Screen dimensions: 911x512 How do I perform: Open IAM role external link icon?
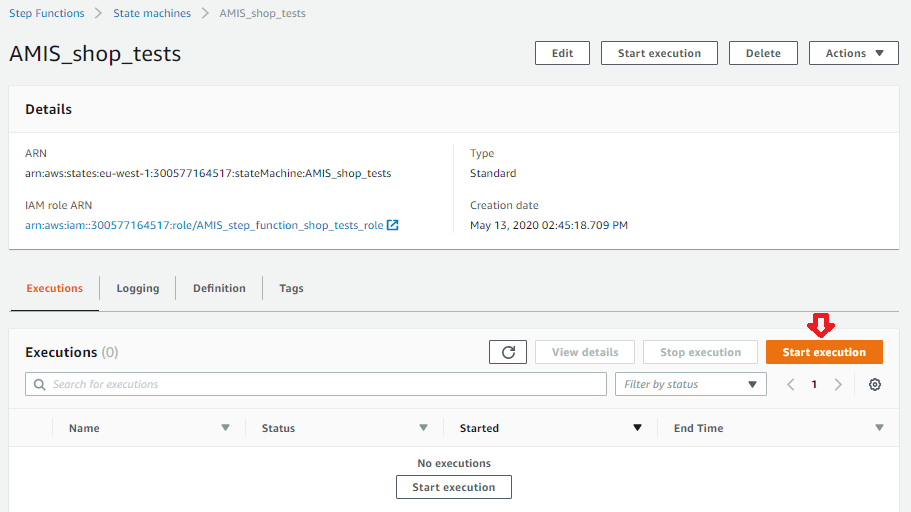393,226
